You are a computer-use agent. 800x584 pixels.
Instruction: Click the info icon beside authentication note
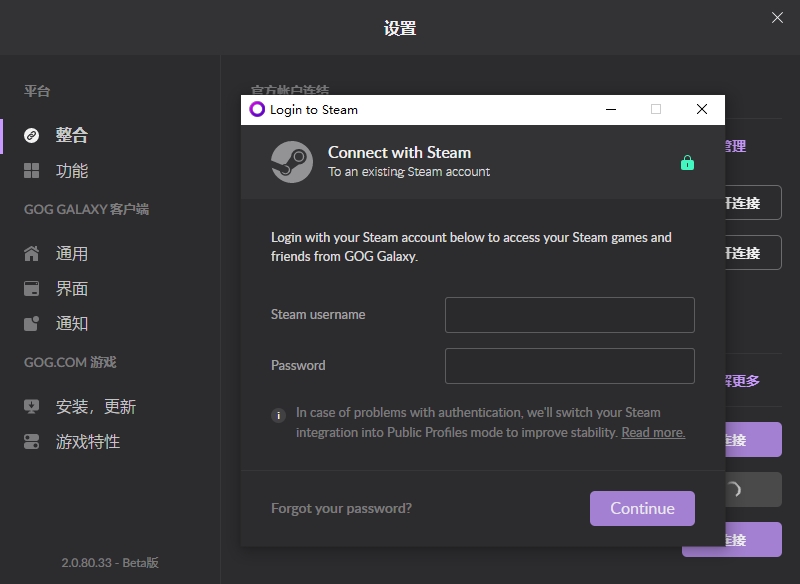click(x=279, y=415)
